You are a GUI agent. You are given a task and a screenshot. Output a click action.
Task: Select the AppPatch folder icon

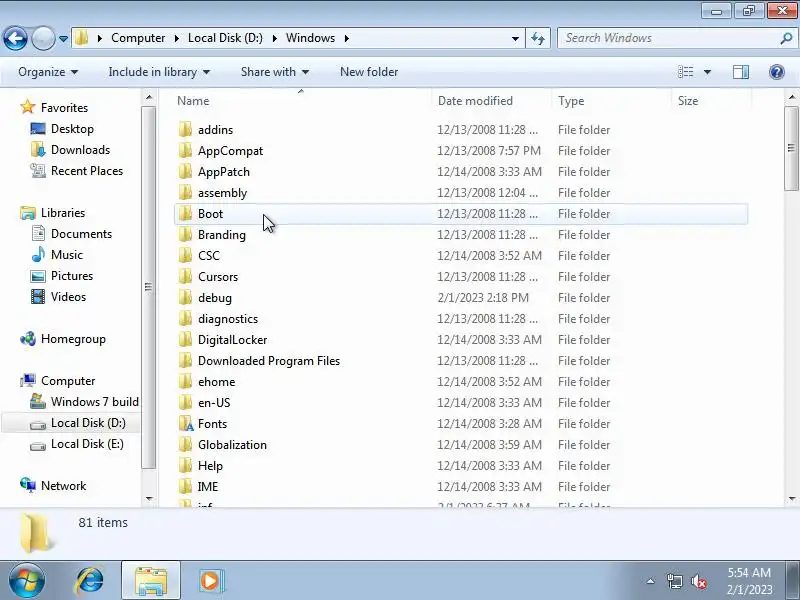tap(185, 171)
